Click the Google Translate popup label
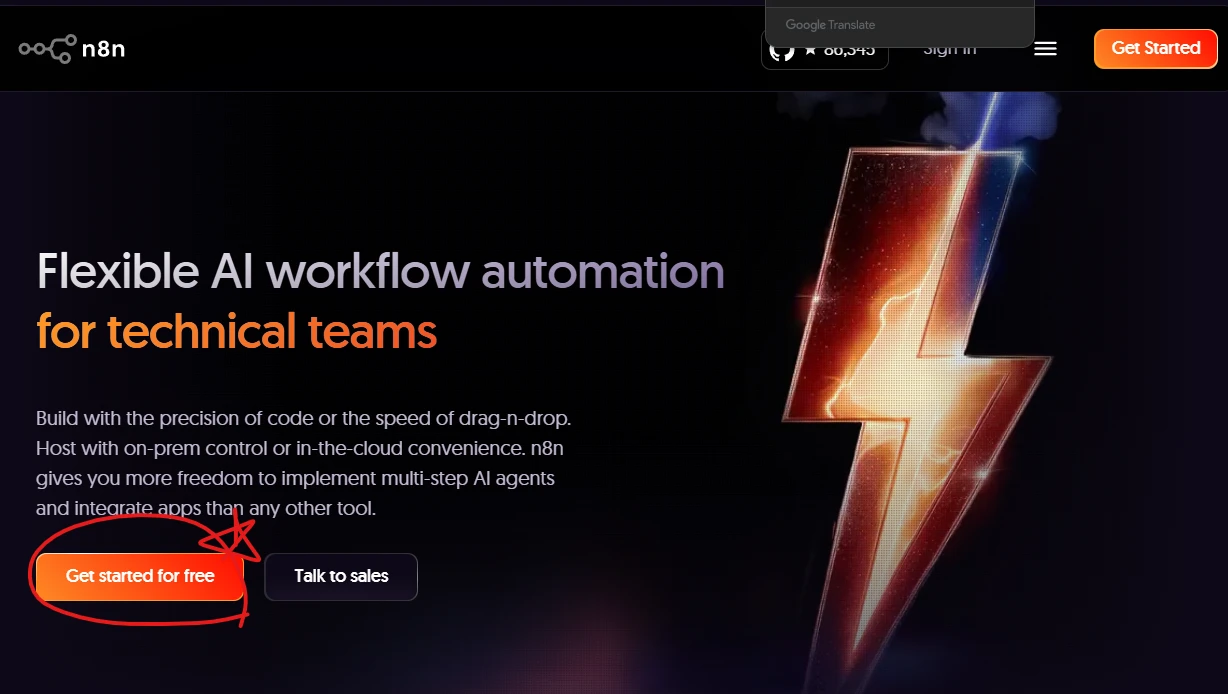 (830, 25)
